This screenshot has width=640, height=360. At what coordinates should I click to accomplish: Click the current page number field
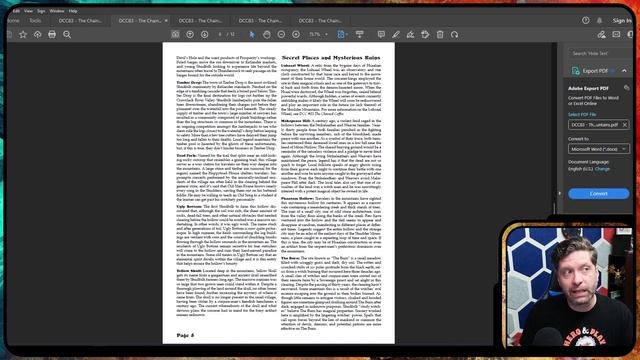(x=220, y=35)
